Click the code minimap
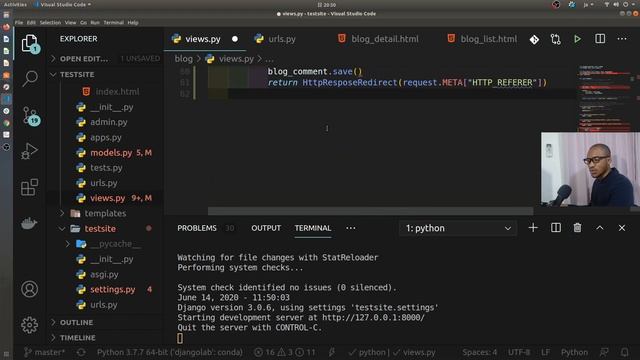 (606, 98)
